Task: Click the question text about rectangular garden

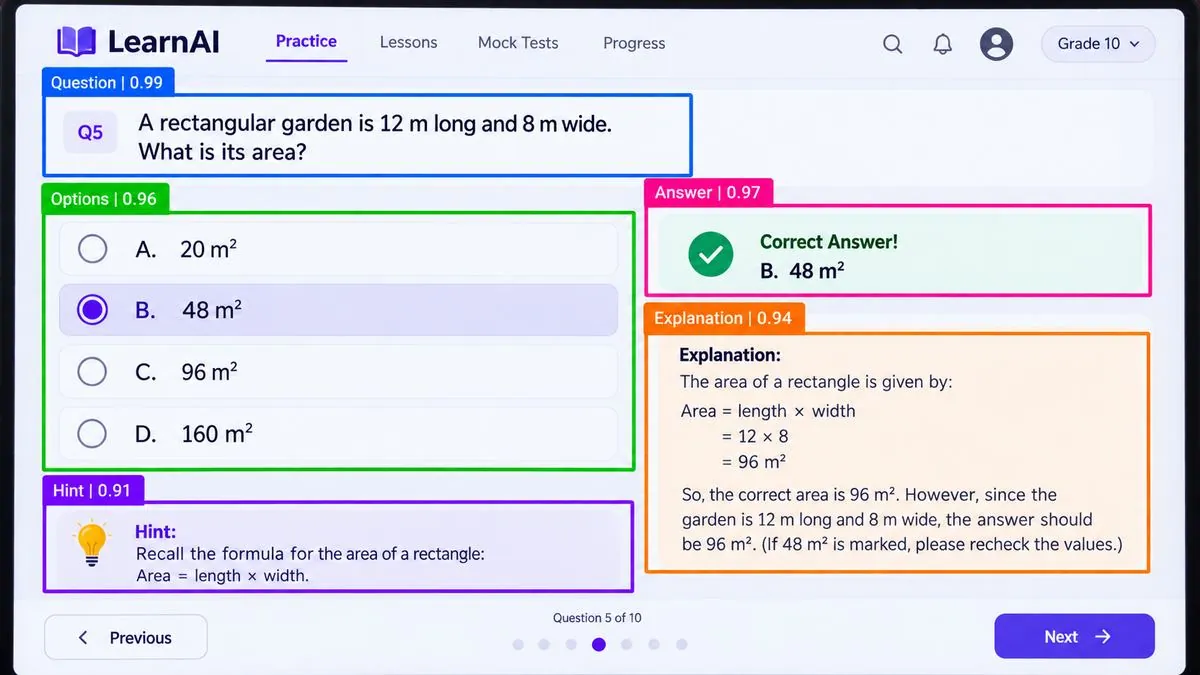Action: [x=375, y=138]
